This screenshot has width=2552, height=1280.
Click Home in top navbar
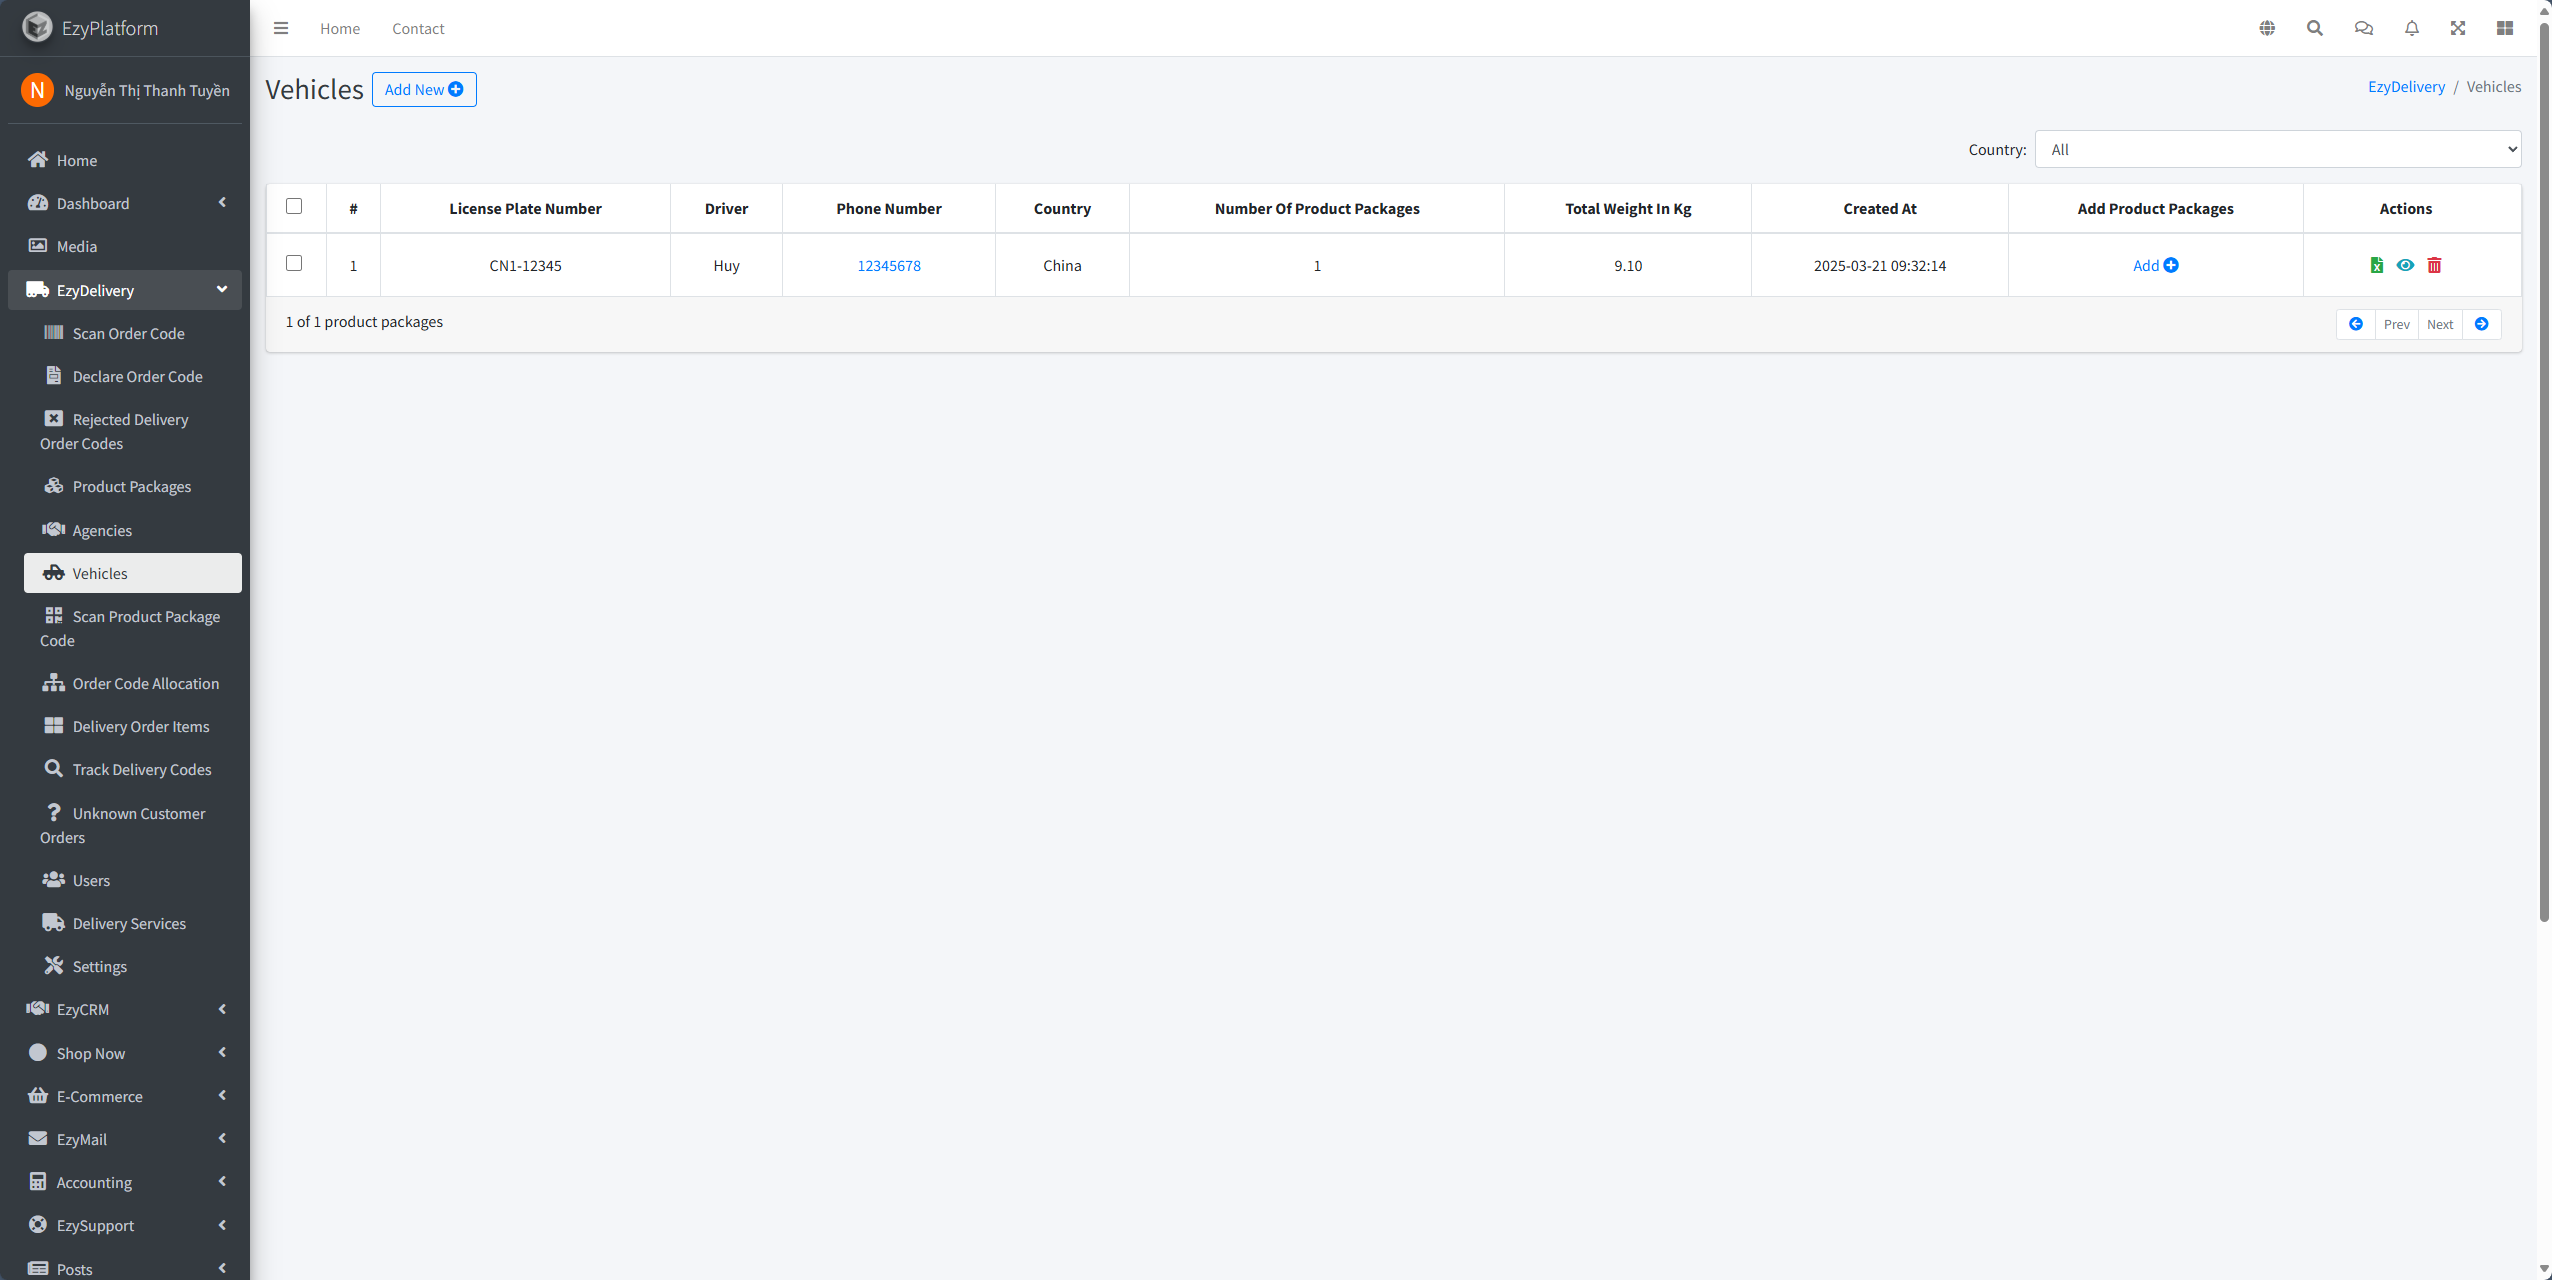(x=340, y=28)
